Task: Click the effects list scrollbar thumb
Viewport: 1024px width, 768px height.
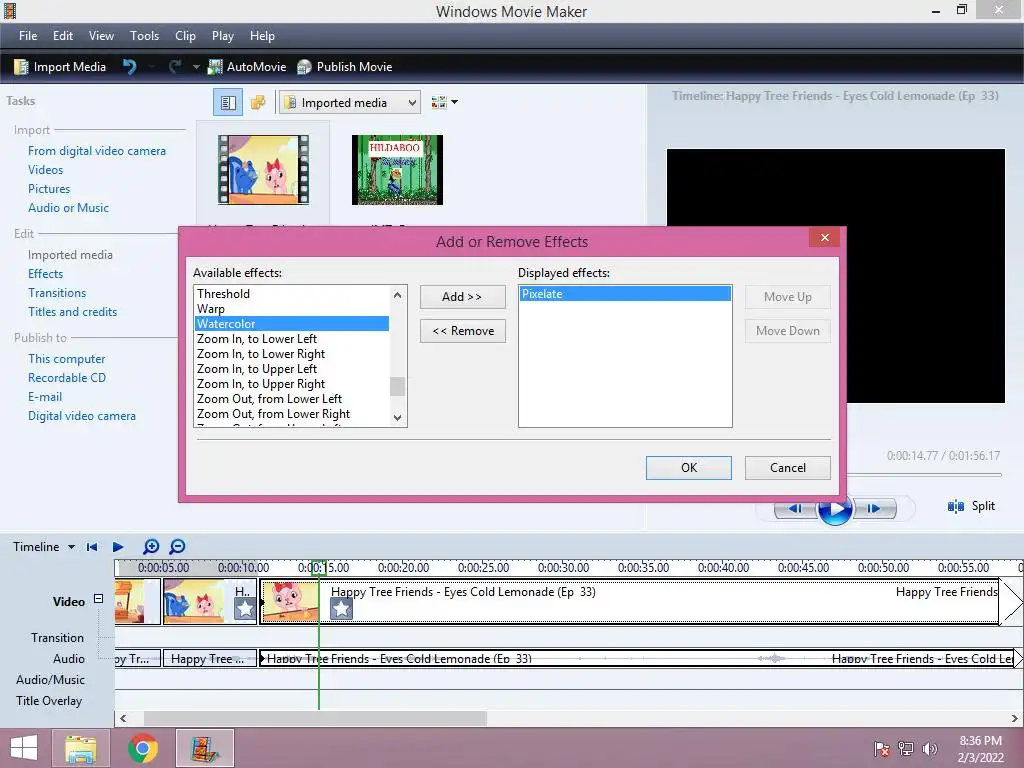Action: pos(397,387)
